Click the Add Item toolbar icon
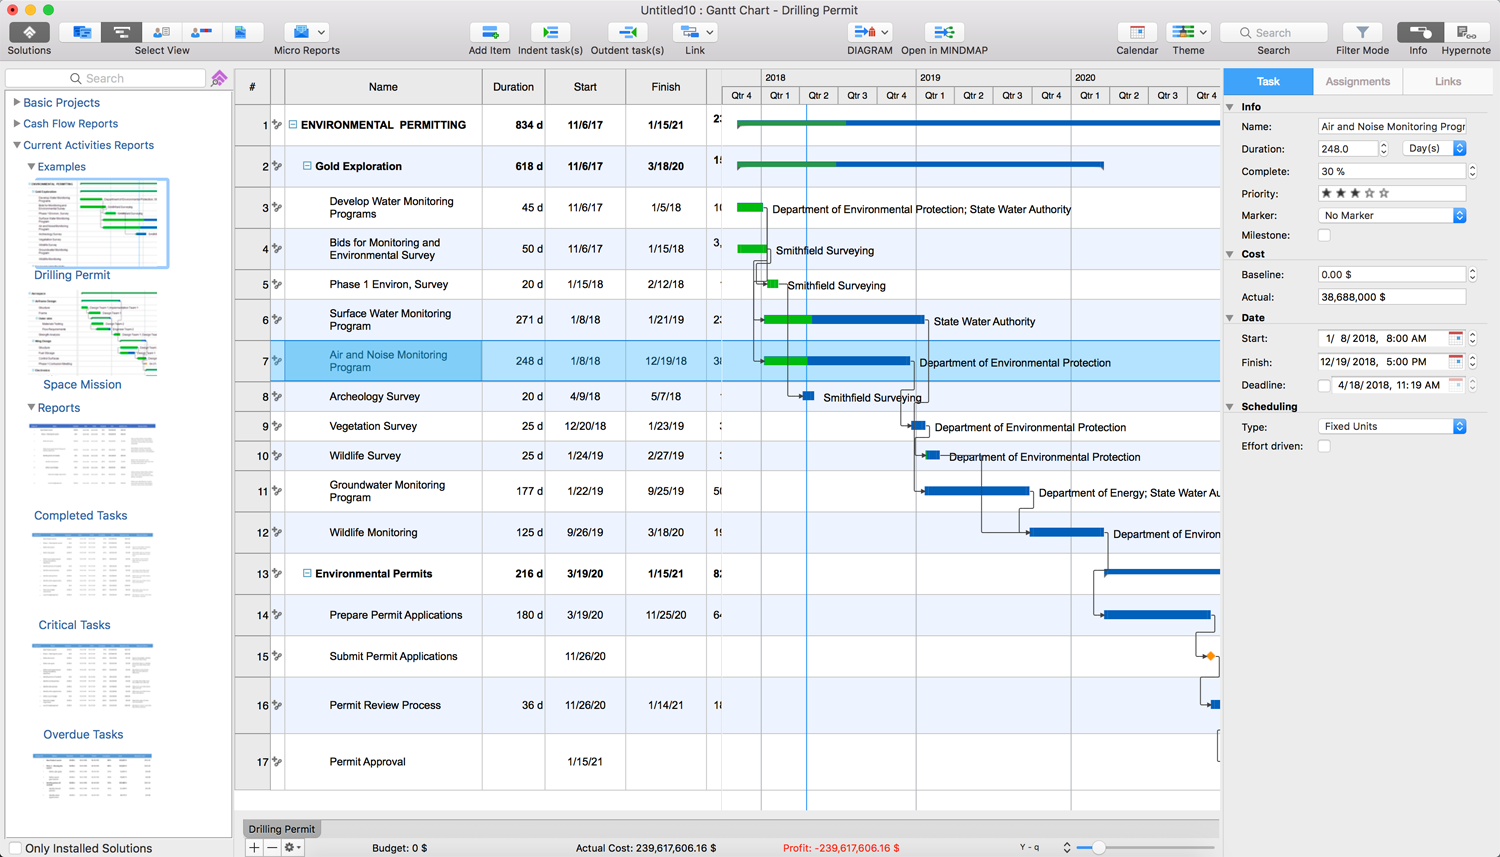The image size is (1500, 857). pyautogui.click(x=489, y=33)
